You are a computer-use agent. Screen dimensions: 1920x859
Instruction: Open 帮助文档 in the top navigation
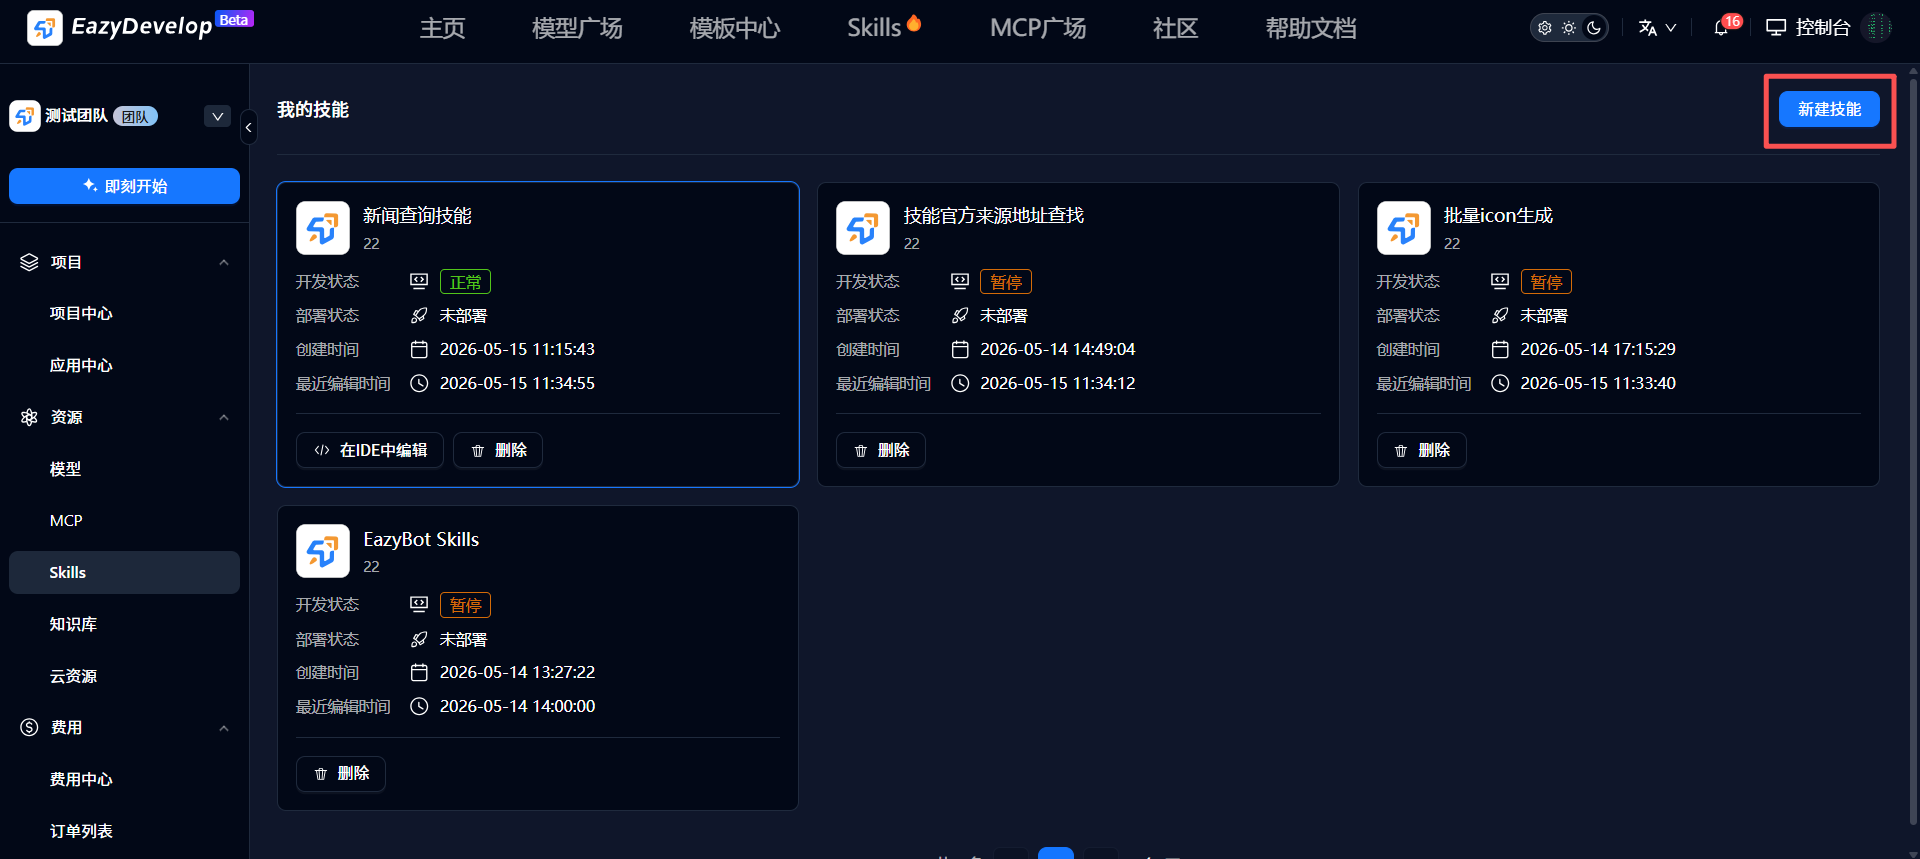pyautogui.click(x=1311, y=28)
